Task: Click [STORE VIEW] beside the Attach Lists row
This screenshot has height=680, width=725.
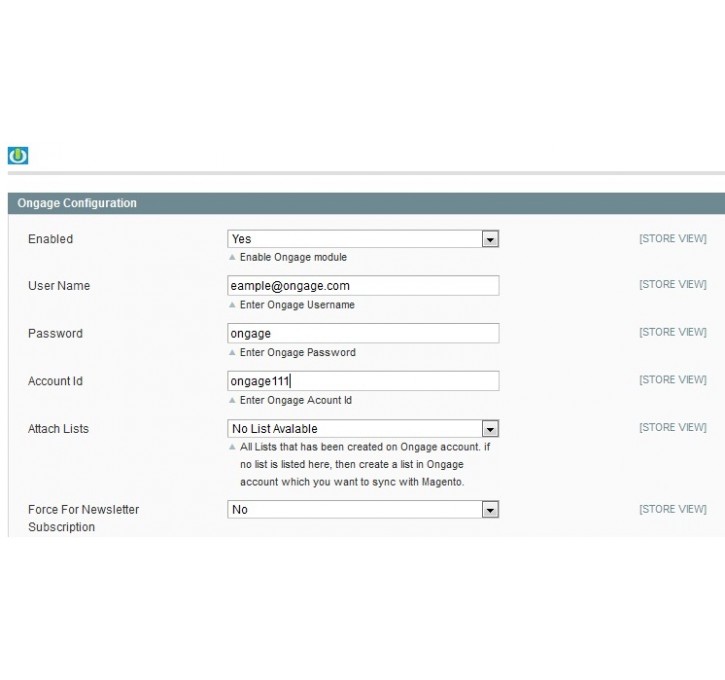Action: coord(673,427)
